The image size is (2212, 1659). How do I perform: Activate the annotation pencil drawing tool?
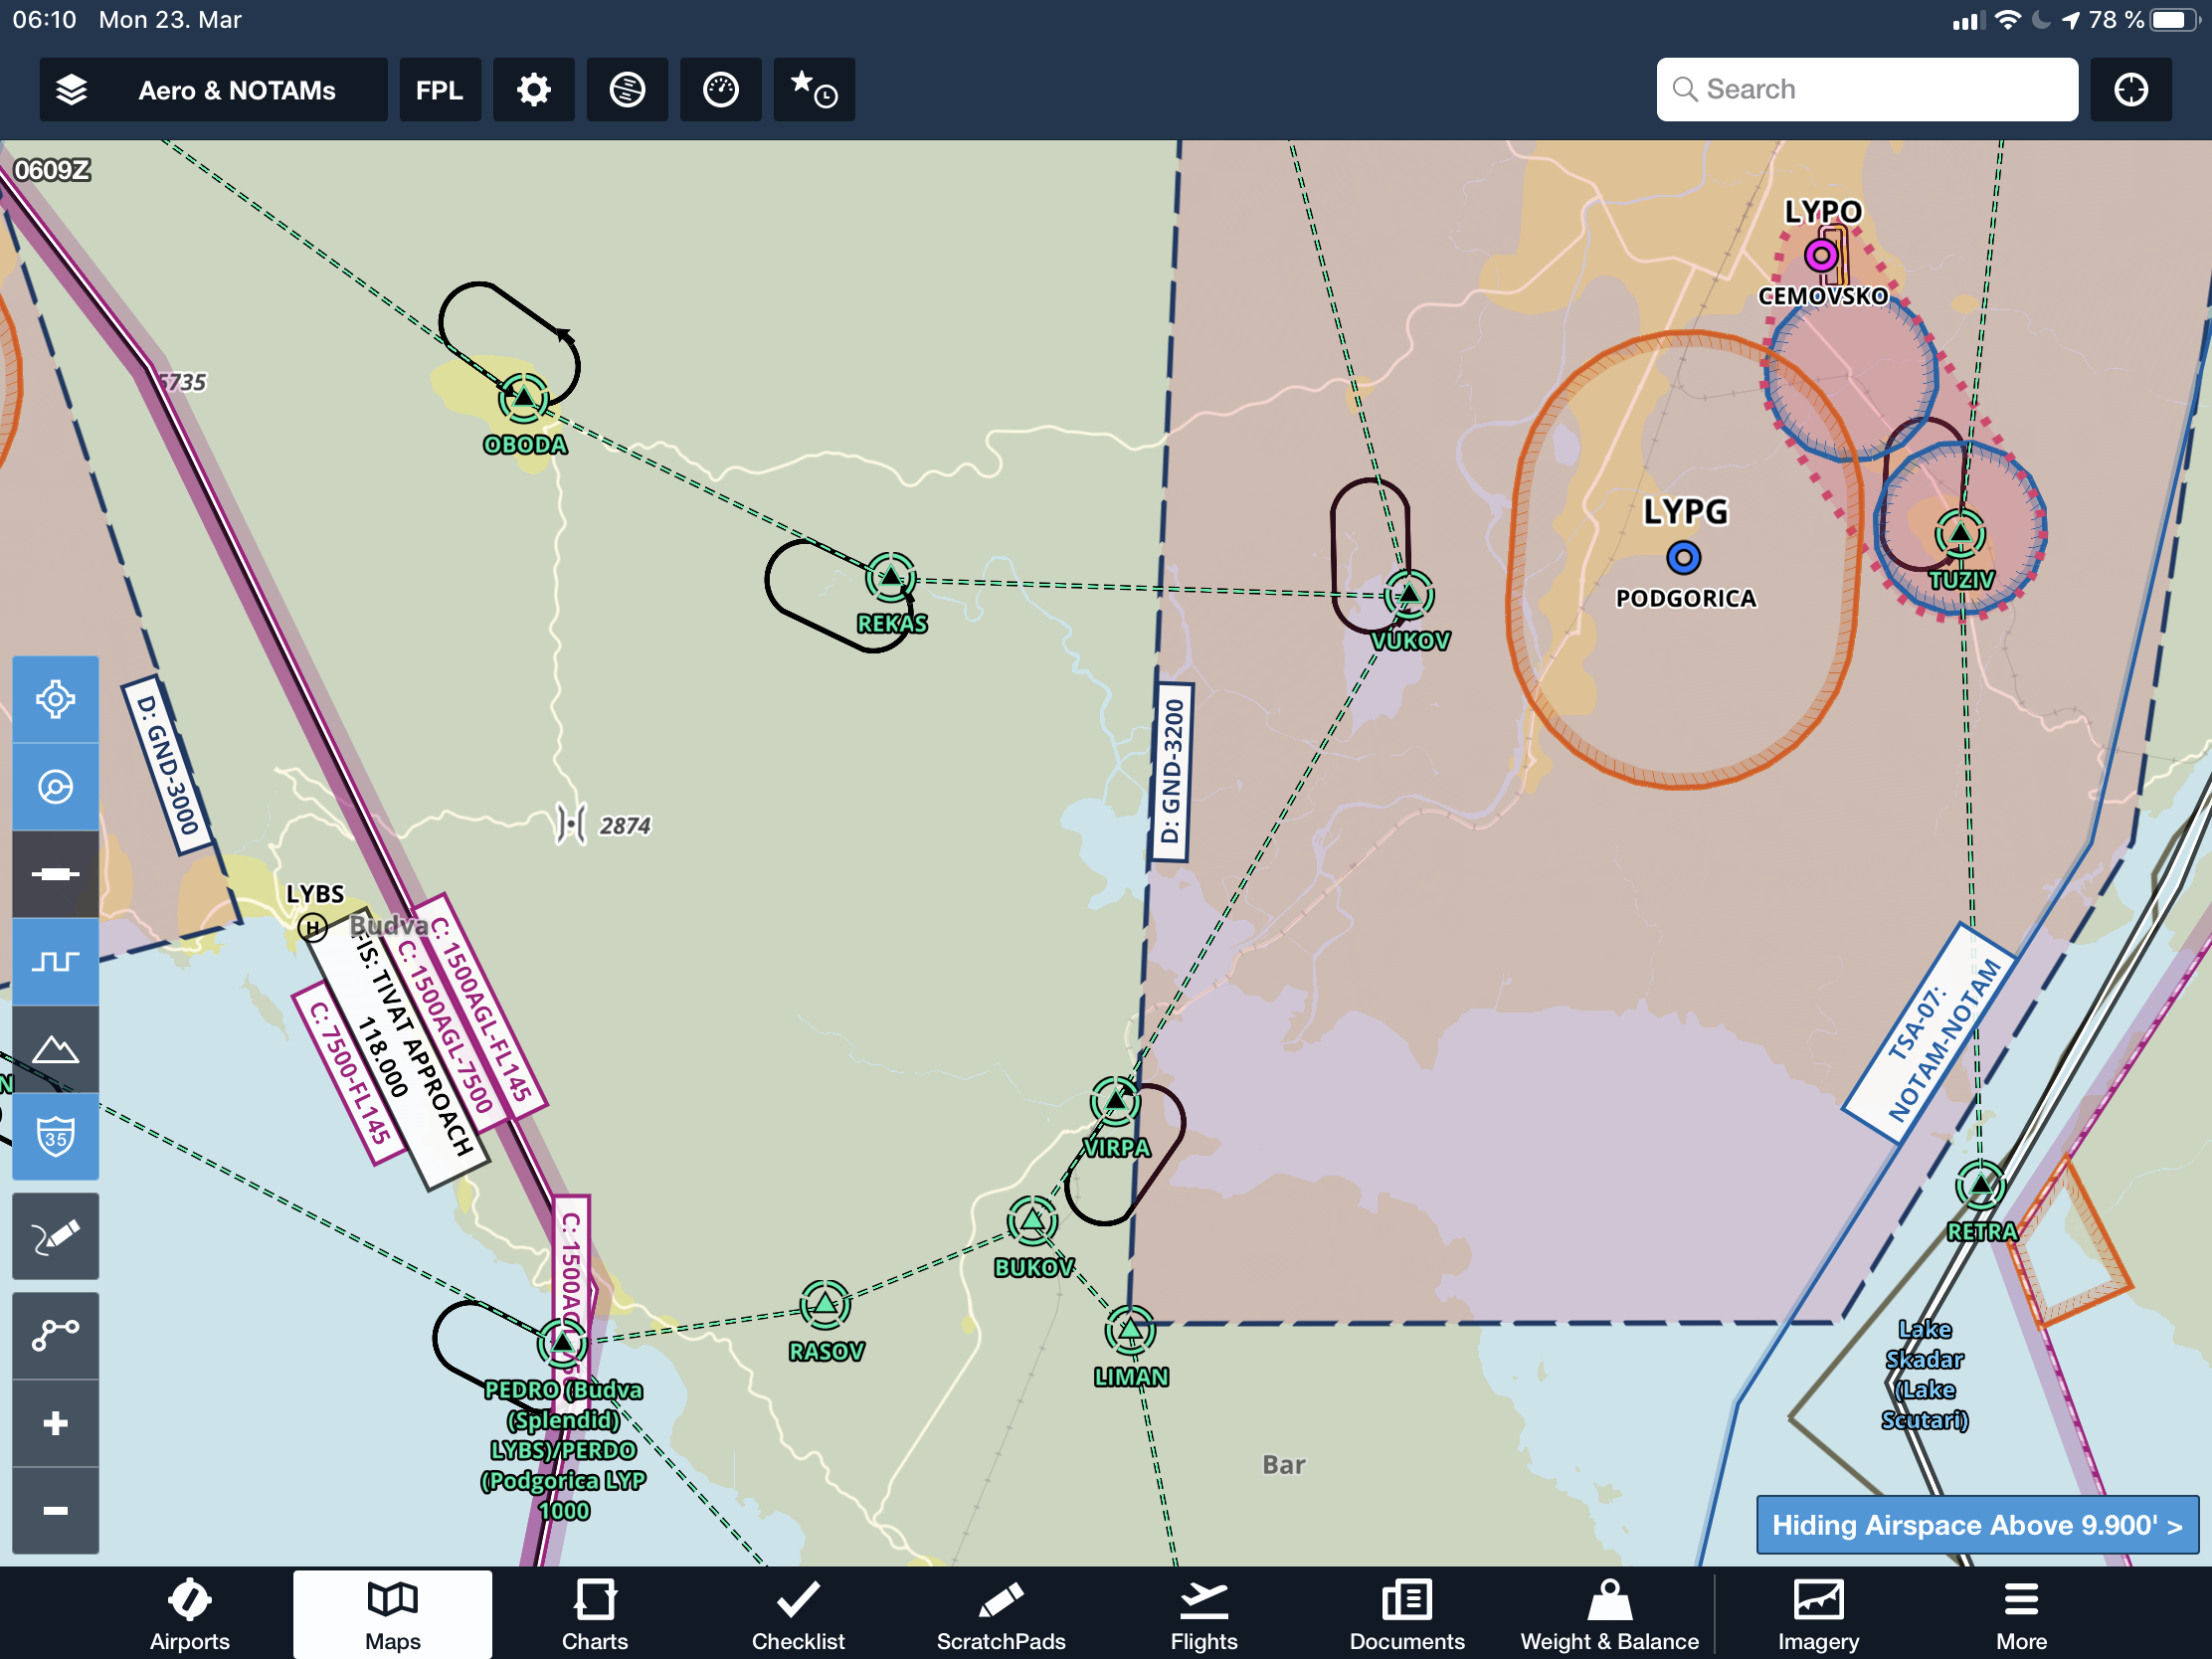(55, 1236)
